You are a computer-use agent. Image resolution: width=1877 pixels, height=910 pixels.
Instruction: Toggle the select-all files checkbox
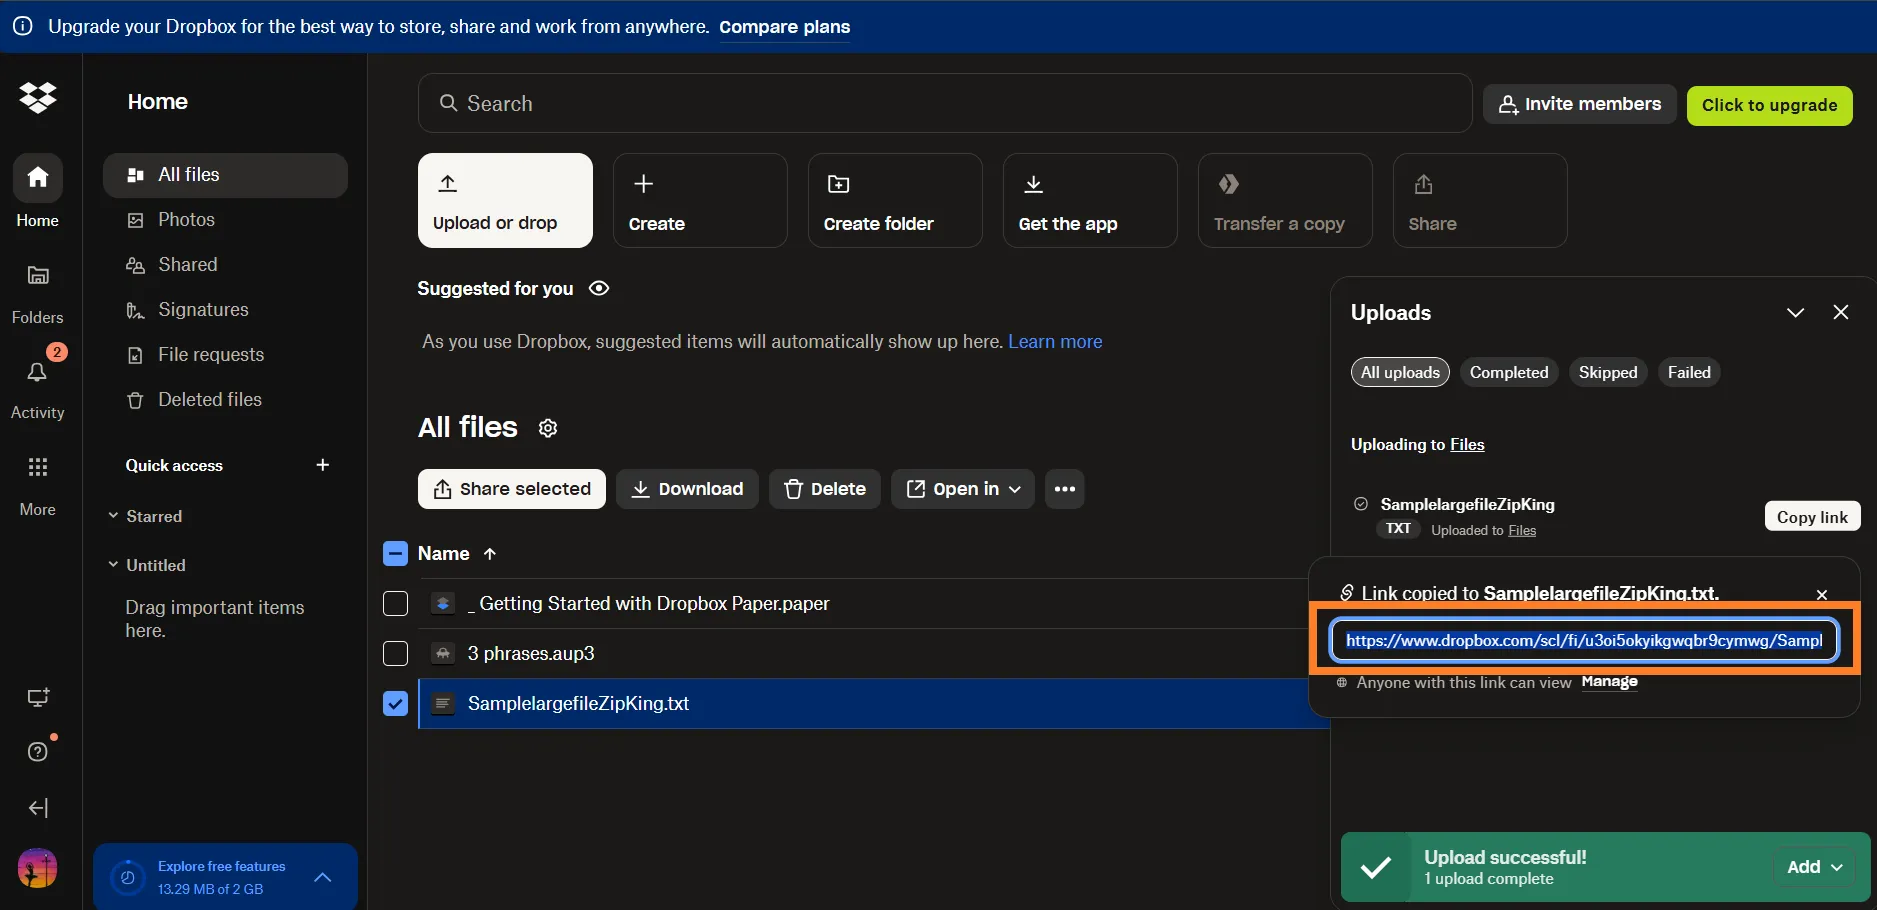pyautogui.click(x=396, y=554)
